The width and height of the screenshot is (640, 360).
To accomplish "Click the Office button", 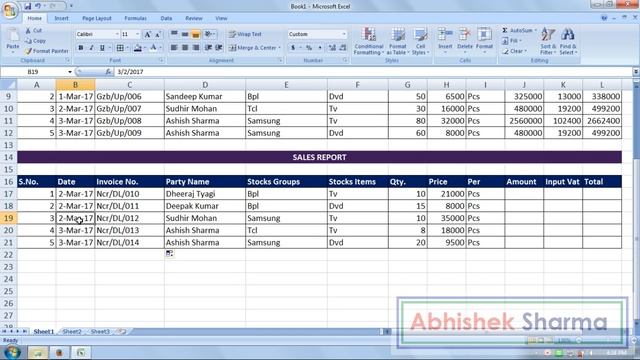I will pyautogui.click(x=10, y=9).
